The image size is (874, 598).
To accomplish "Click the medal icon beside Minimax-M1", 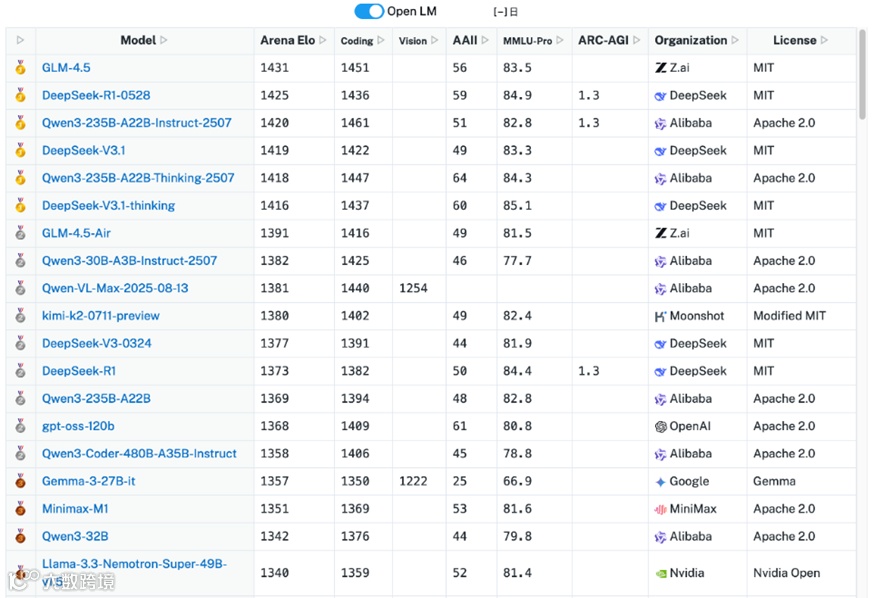I will [21, 508].
